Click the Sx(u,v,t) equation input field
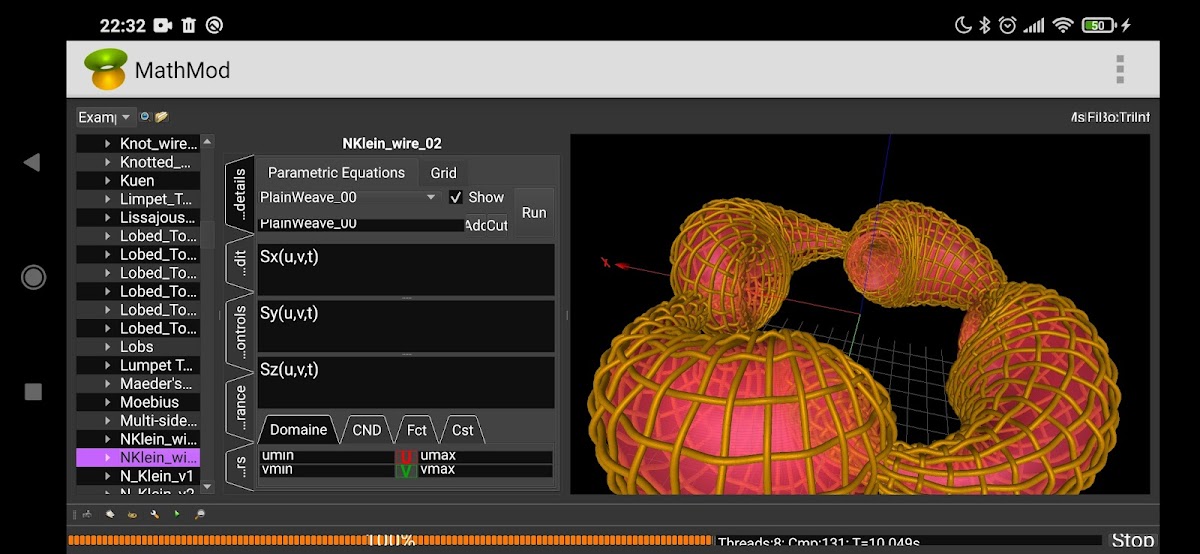The height and width of the screenshot is (554, 1200). tap(406, 270)
